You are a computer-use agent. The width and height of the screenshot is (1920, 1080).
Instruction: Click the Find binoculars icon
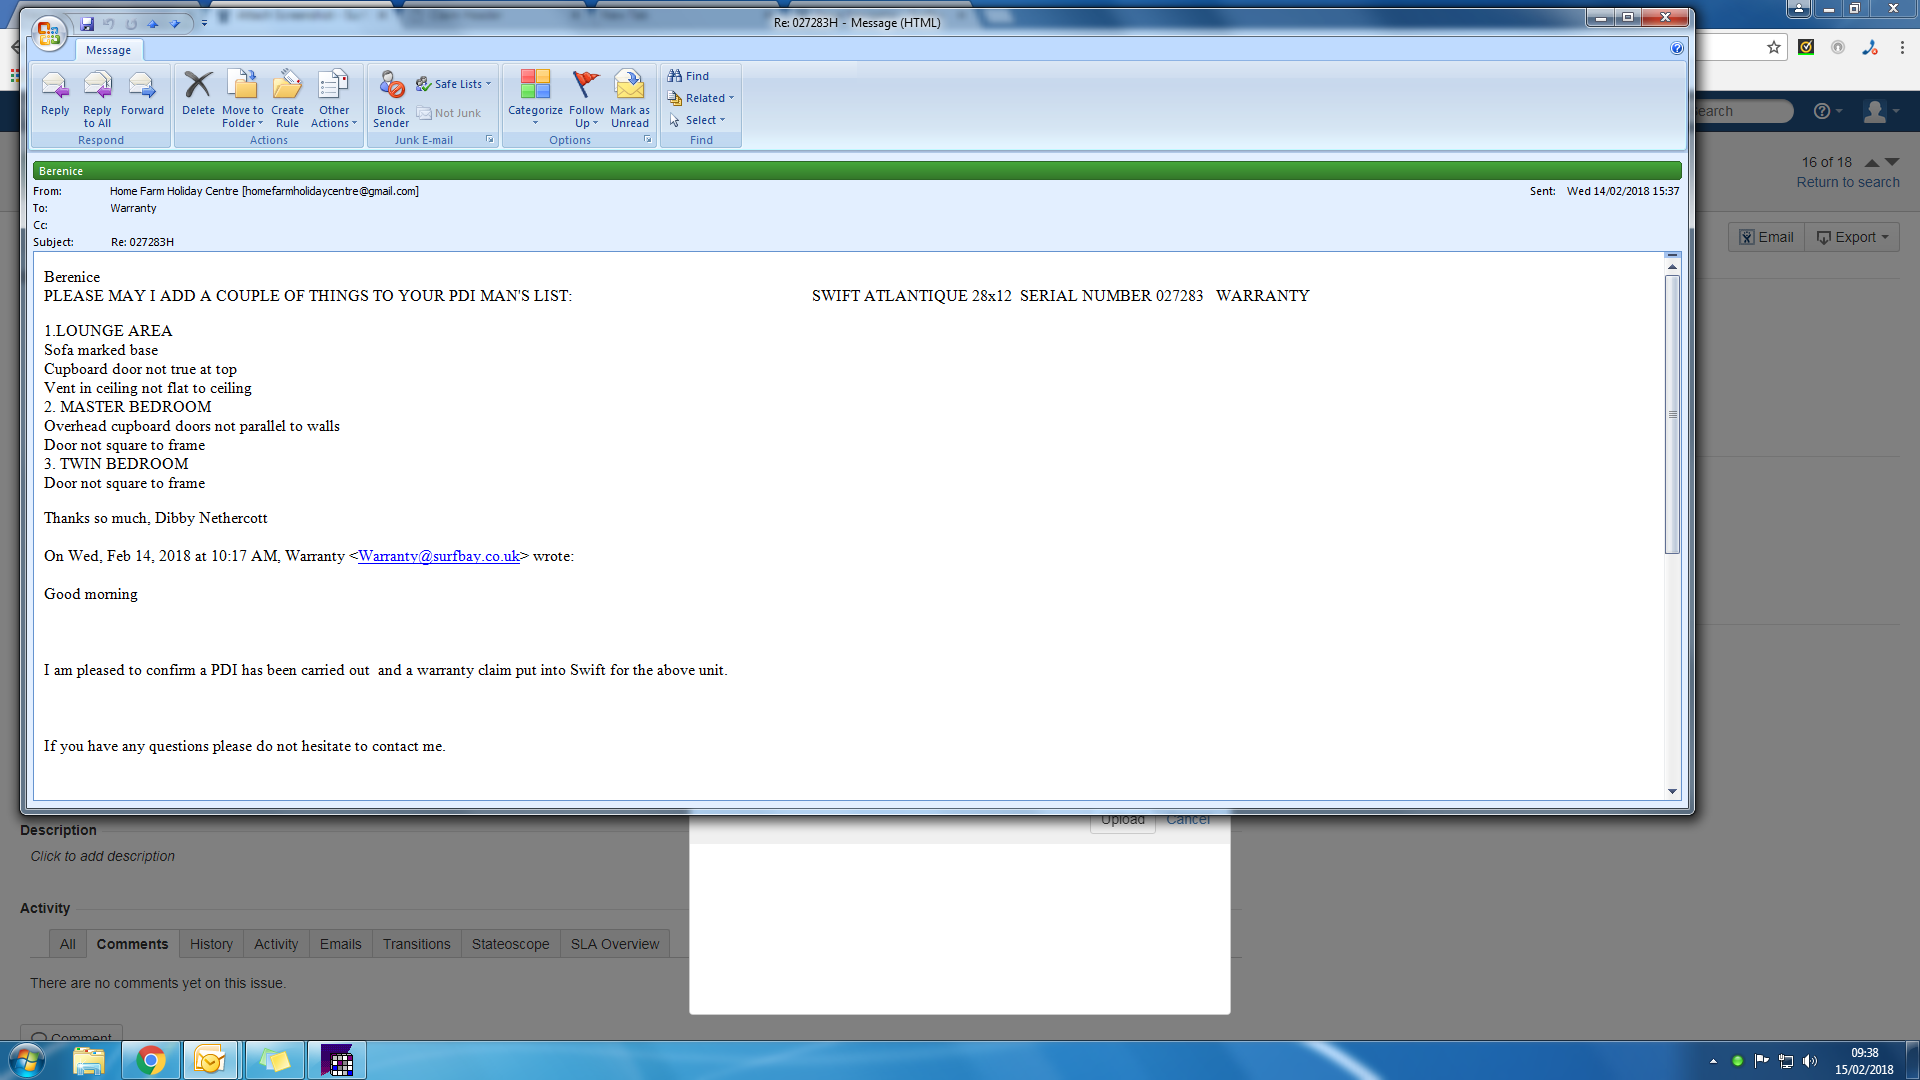point(675,76)
